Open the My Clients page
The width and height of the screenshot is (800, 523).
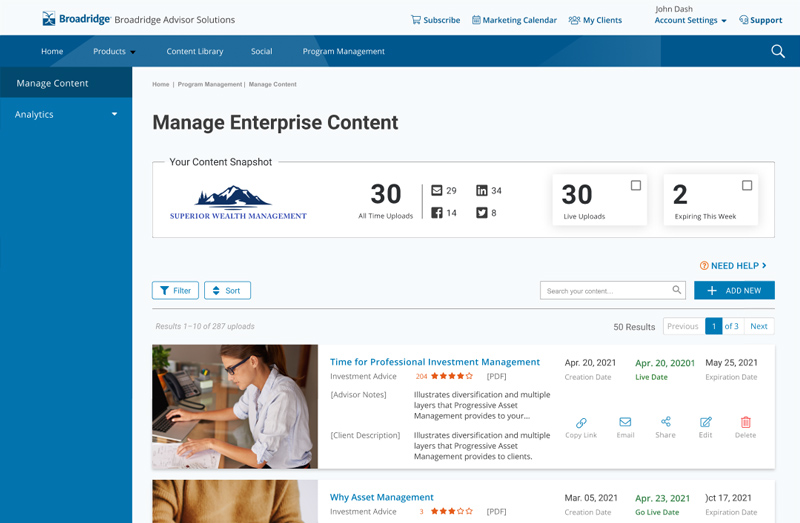pos(595,20)
